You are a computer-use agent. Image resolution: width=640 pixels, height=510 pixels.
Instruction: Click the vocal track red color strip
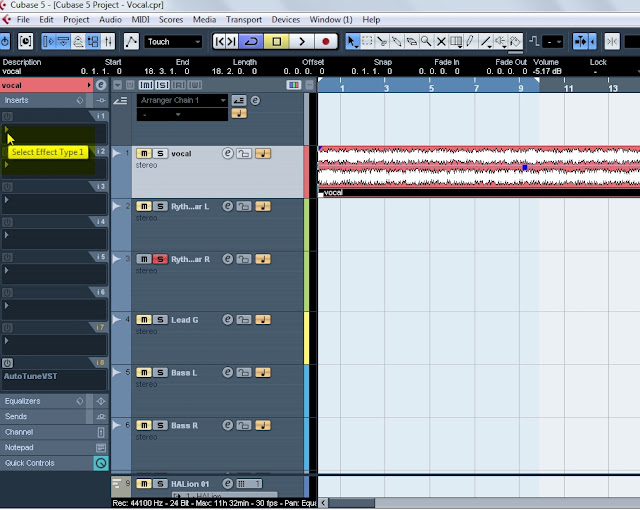pos(307,172)
